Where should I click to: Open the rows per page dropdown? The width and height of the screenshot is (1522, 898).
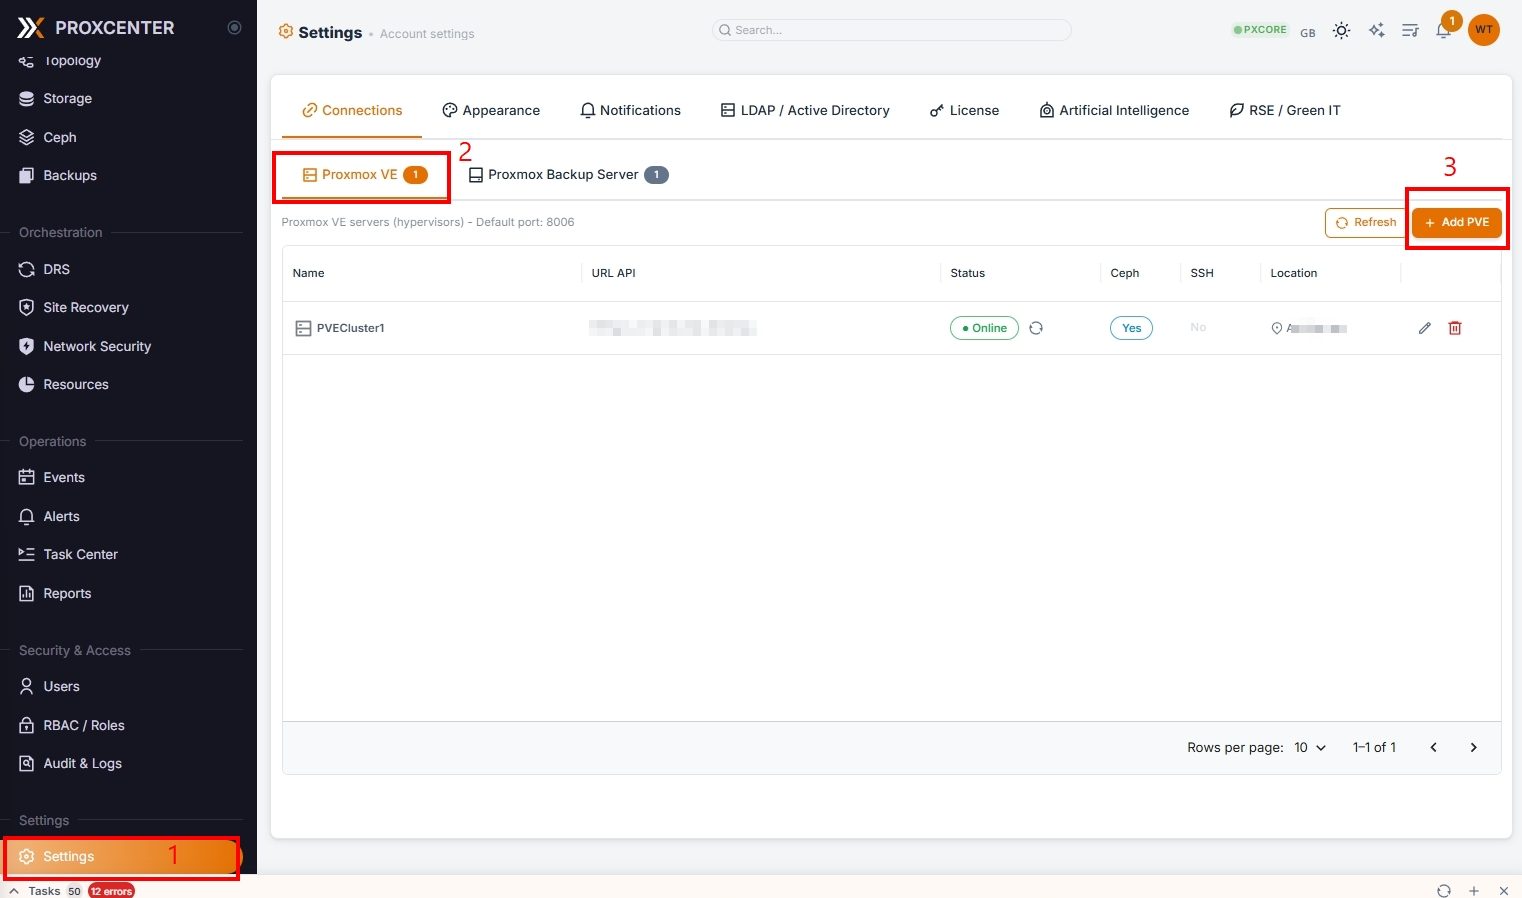coord(1310,747)
